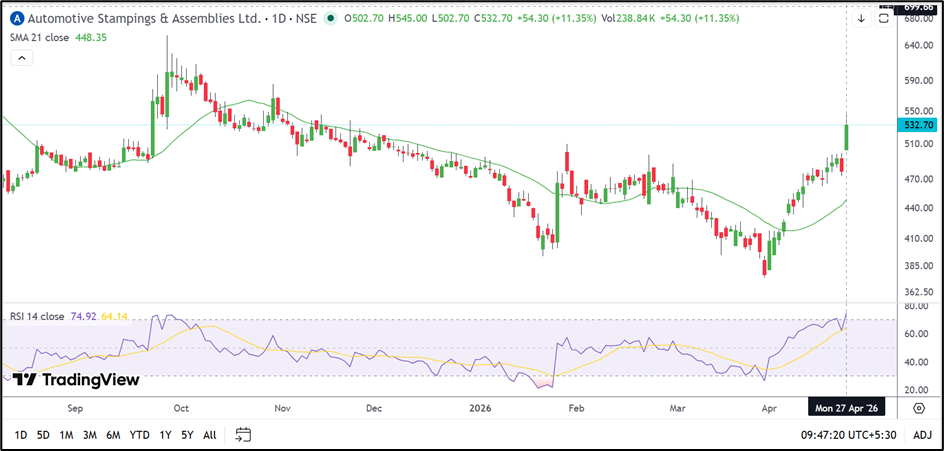
Task: Open chart settings hexagon icon
Action: [x=919, y=408]
